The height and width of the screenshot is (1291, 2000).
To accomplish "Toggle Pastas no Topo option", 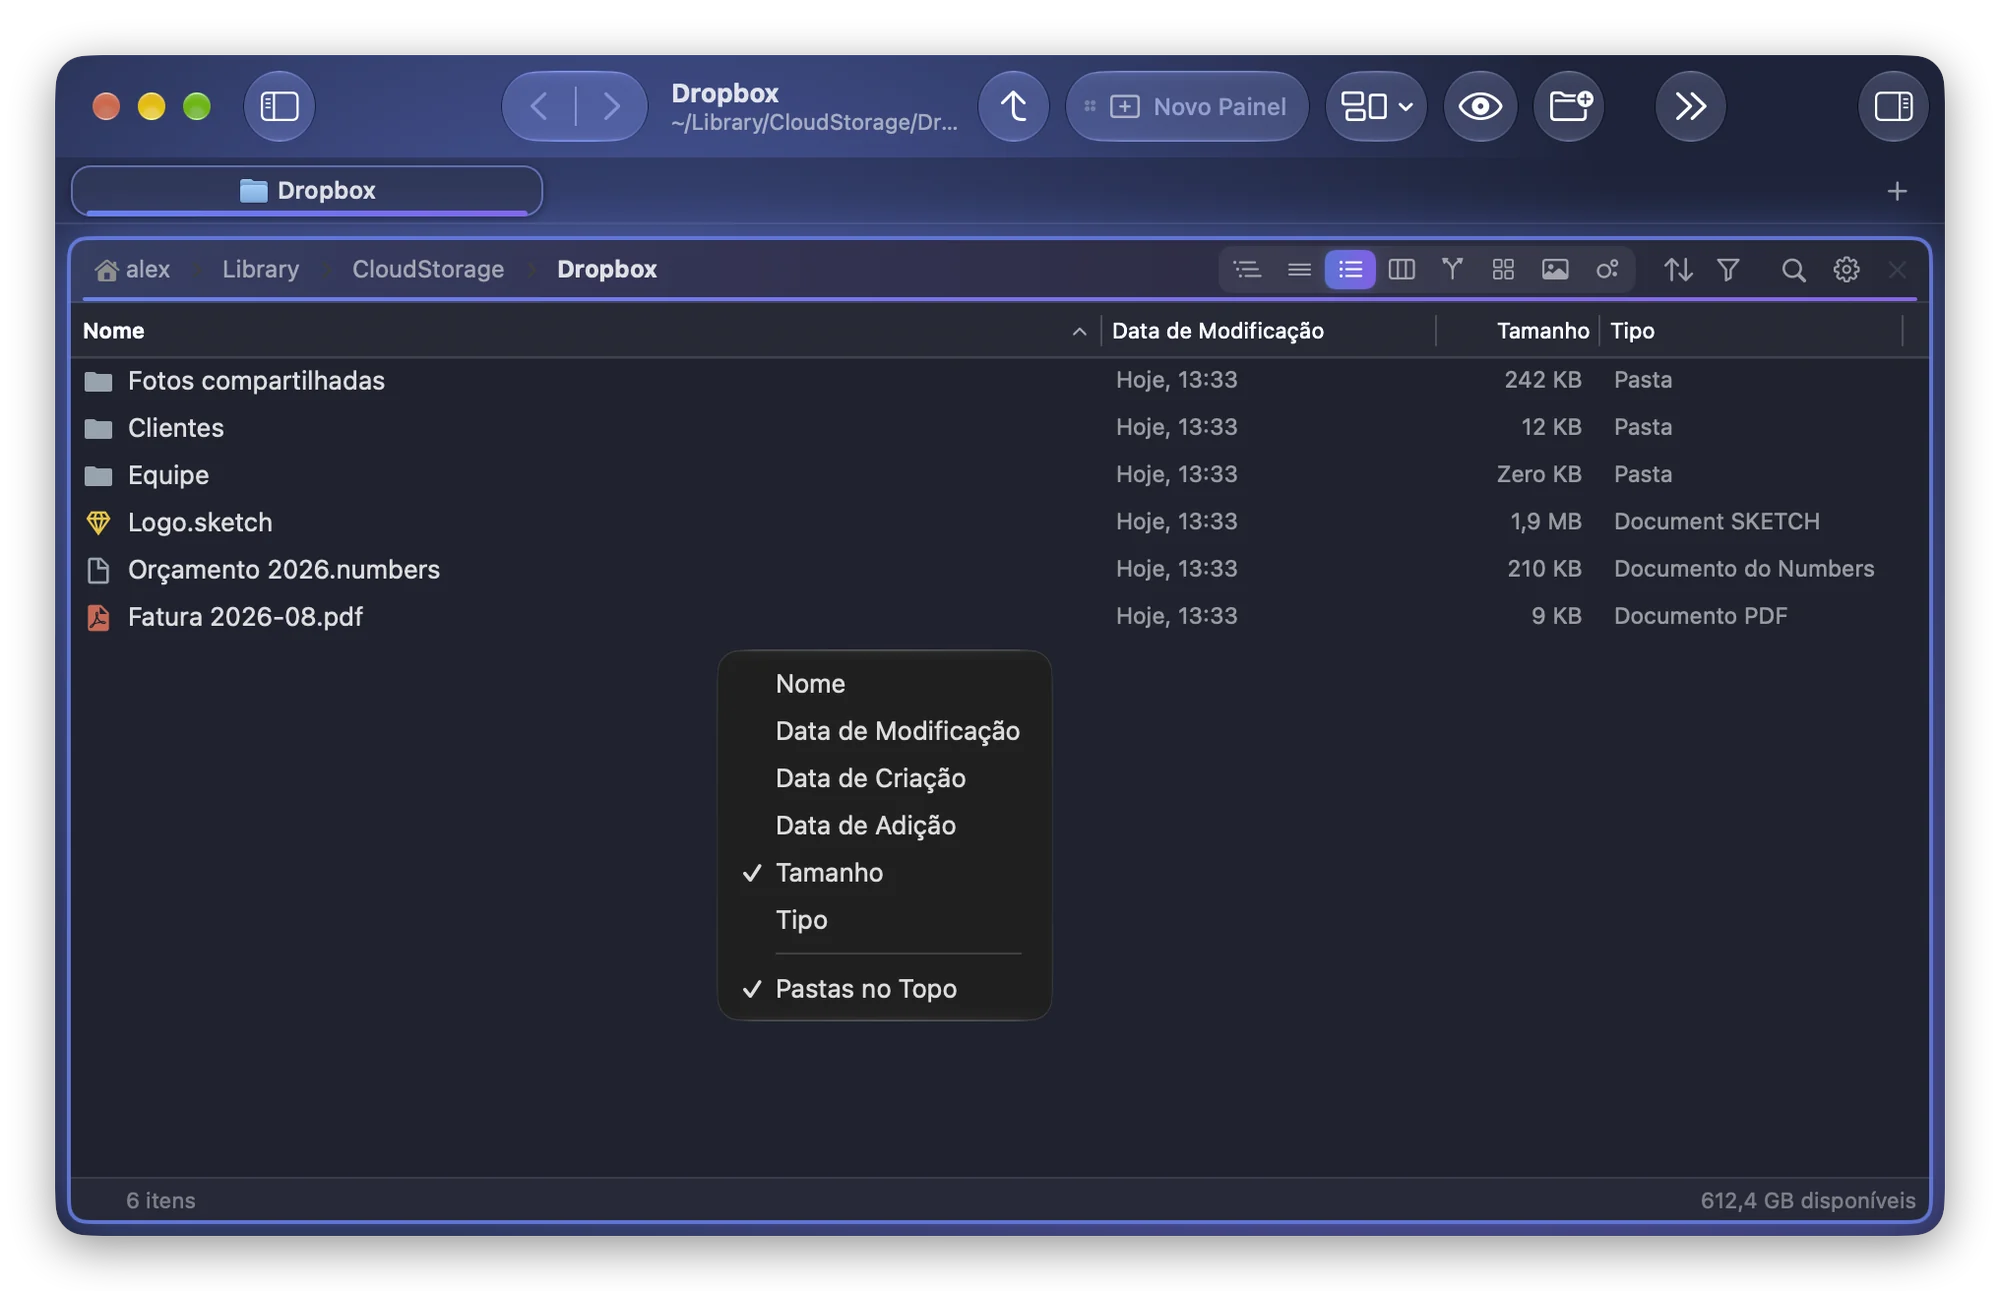I will point(884,989).
